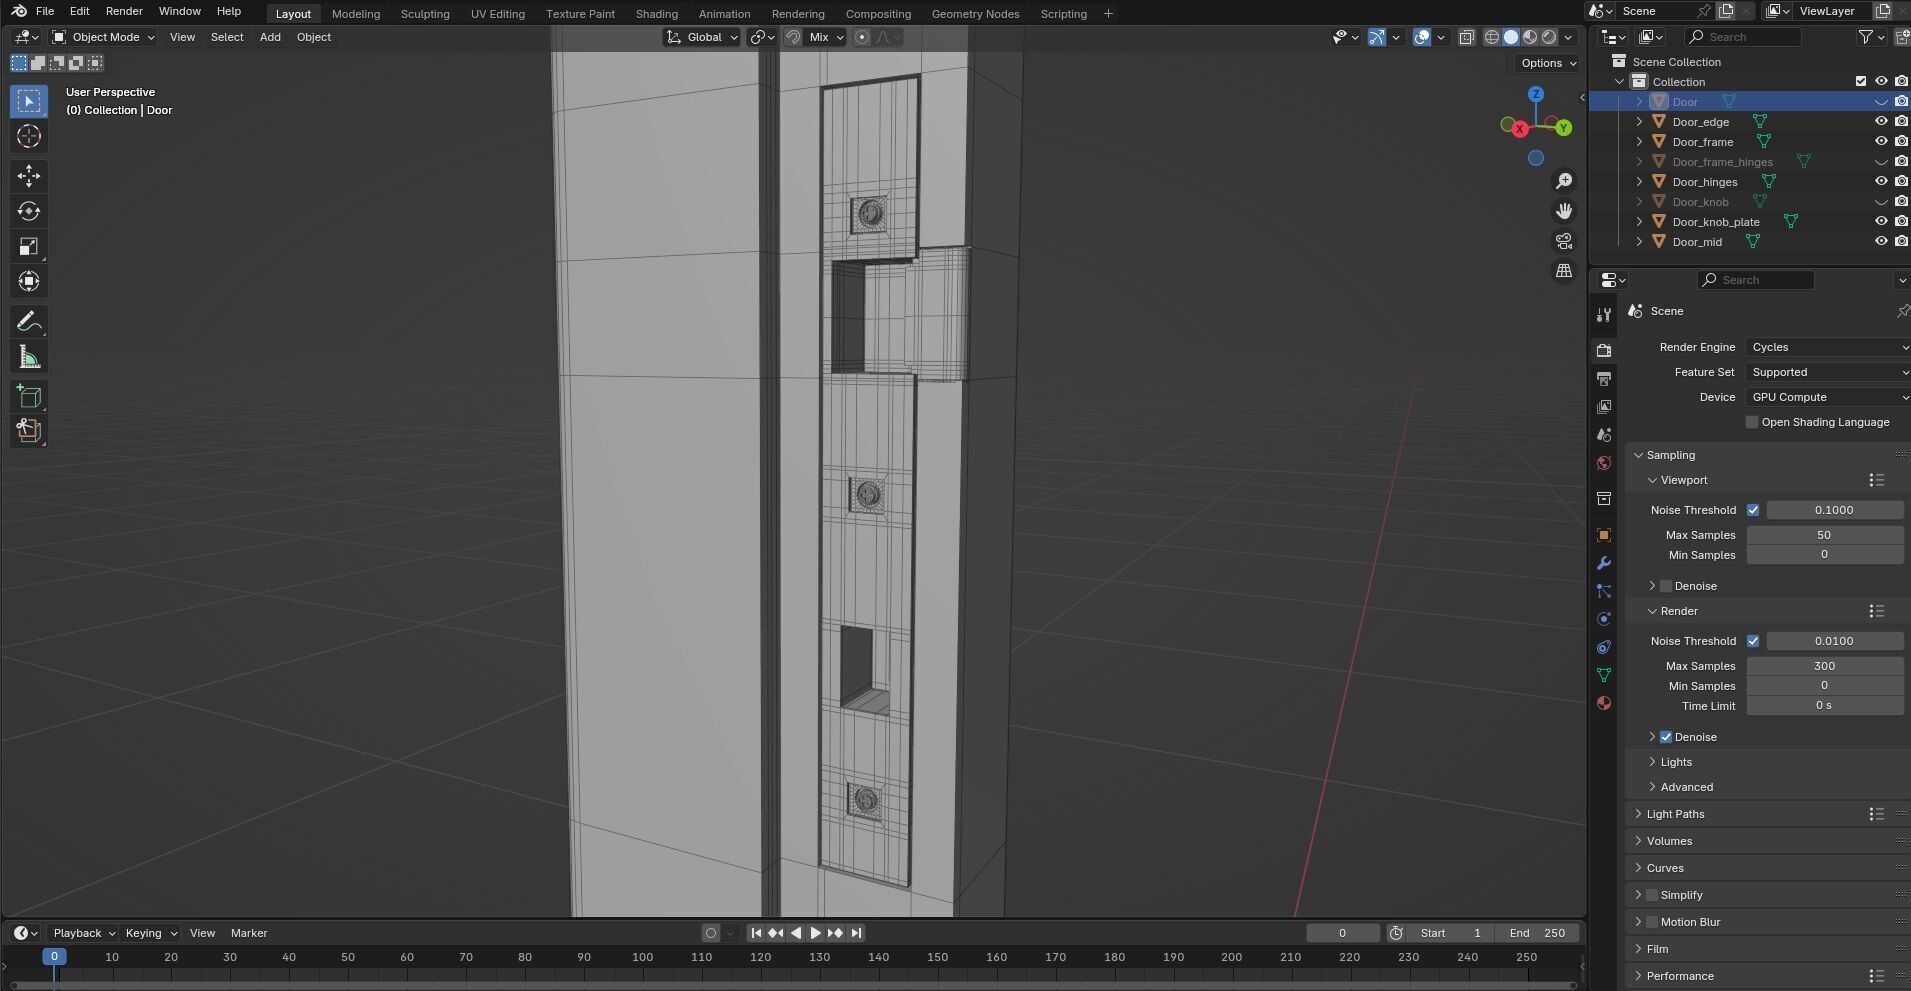Viewport: 1911px width, 991px height.
Task: Open the Modifiers properties tab (wrench)
Action: pos(1604,563)
